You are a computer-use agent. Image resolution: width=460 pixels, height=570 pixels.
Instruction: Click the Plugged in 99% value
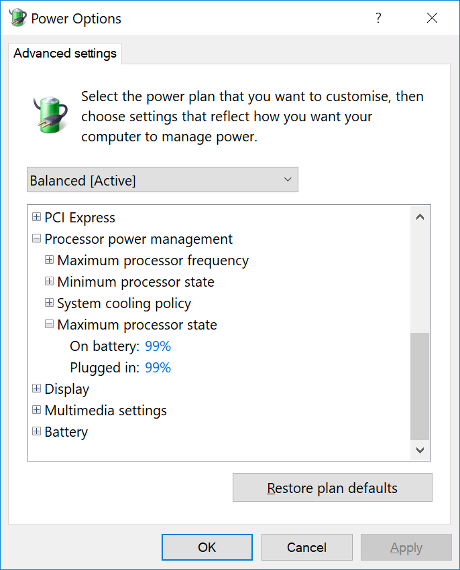(x=158, y=368)
